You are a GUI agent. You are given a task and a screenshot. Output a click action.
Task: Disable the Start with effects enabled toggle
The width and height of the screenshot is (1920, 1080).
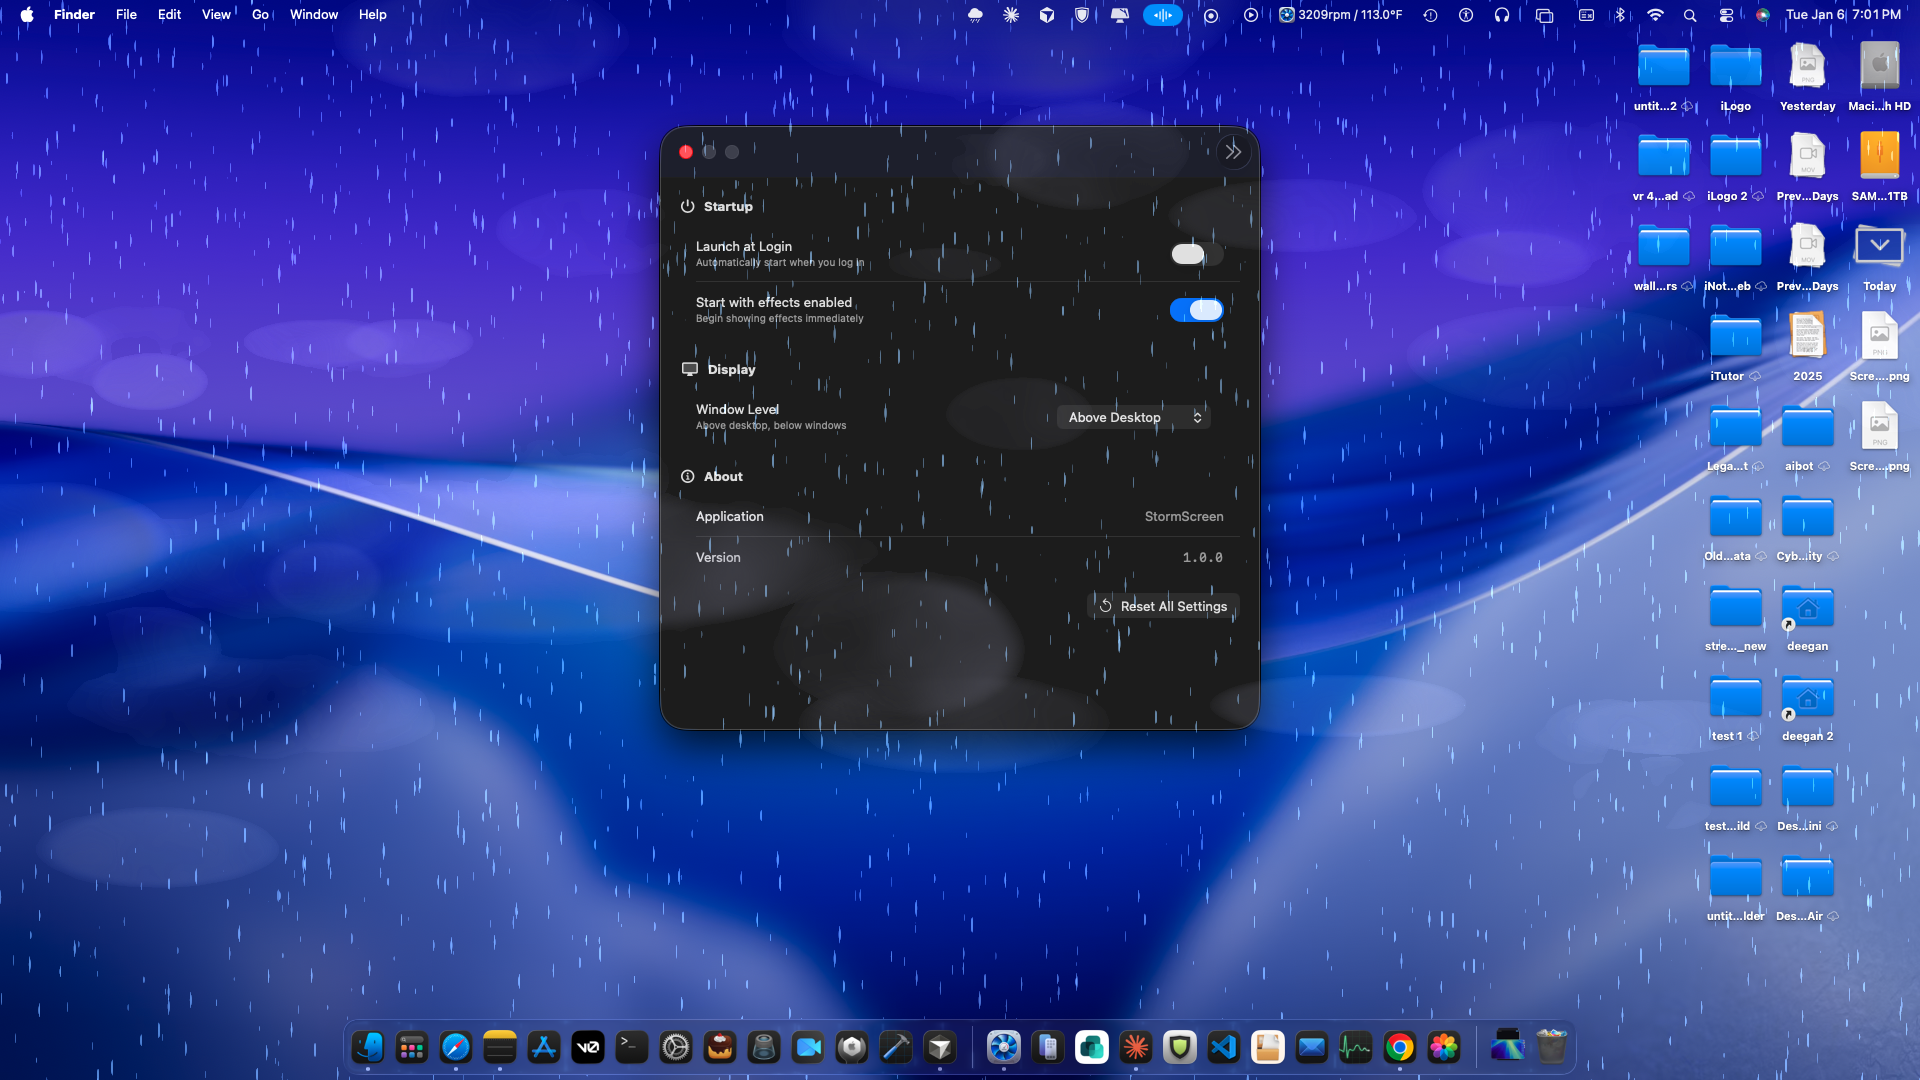[x=1196, y=310]
